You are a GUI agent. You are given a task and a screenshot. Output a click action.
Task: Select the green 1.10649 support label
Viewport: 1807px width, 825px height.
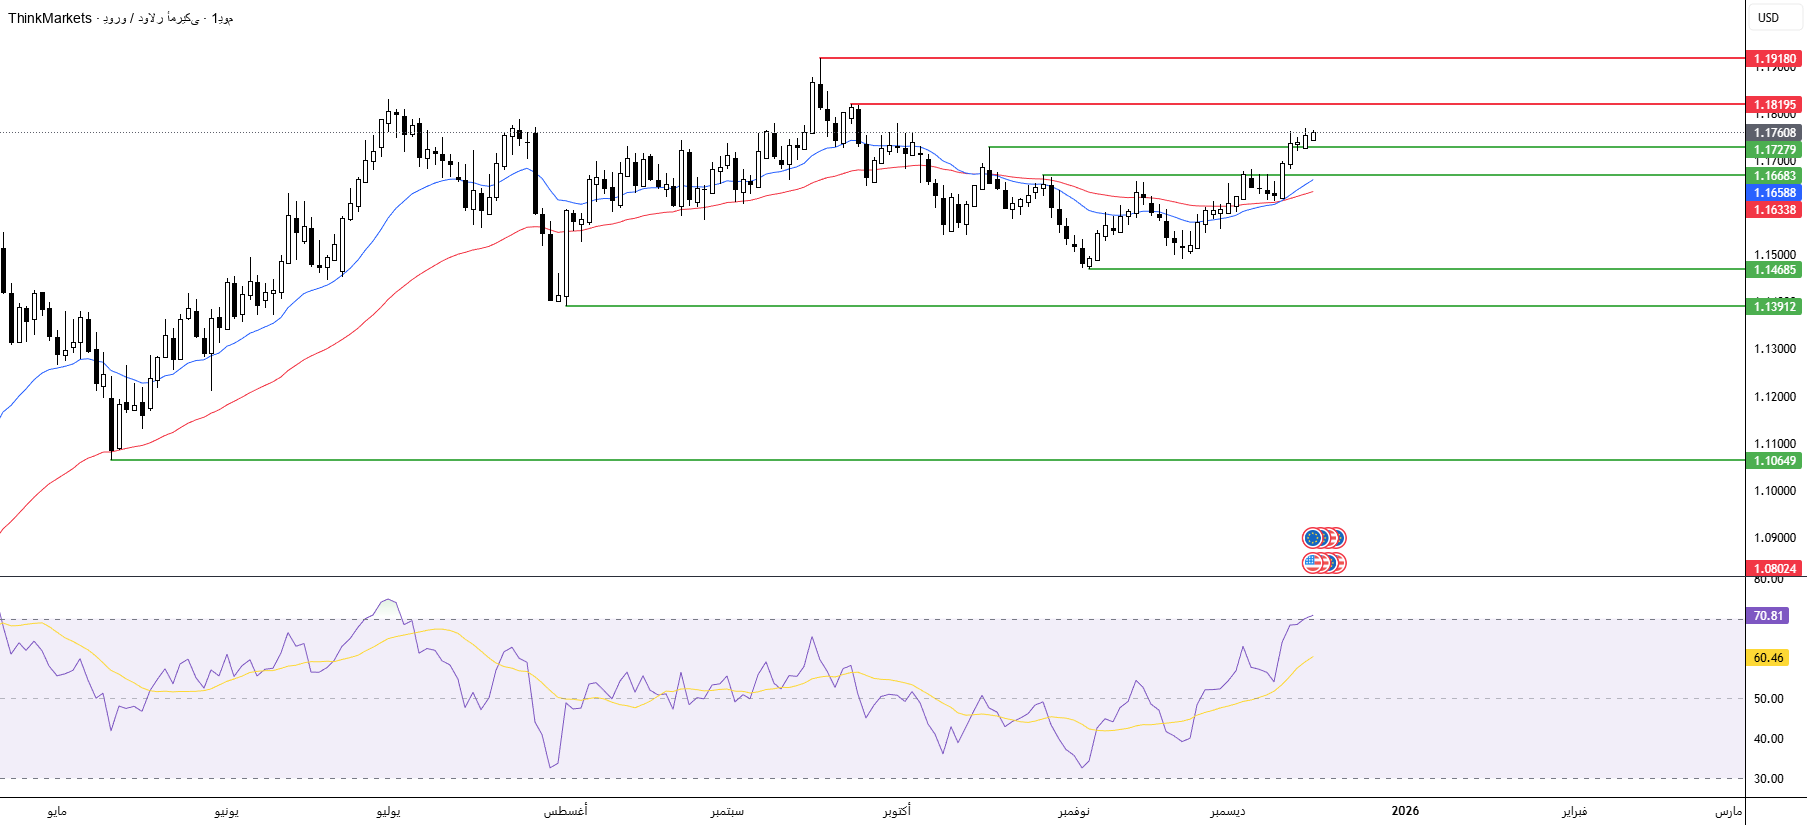pos(1774,461)
